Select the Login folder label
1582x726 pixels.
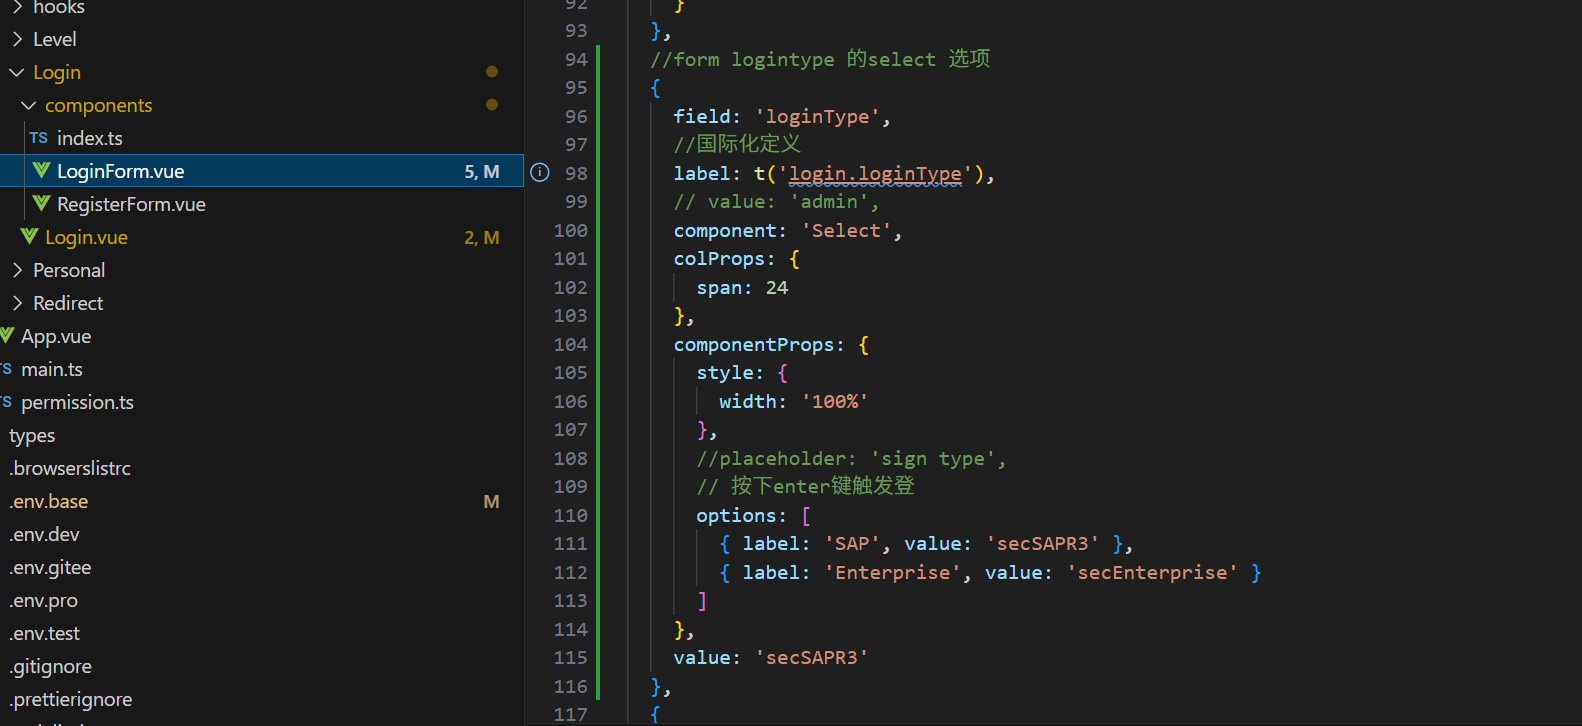tap(57, 72)
